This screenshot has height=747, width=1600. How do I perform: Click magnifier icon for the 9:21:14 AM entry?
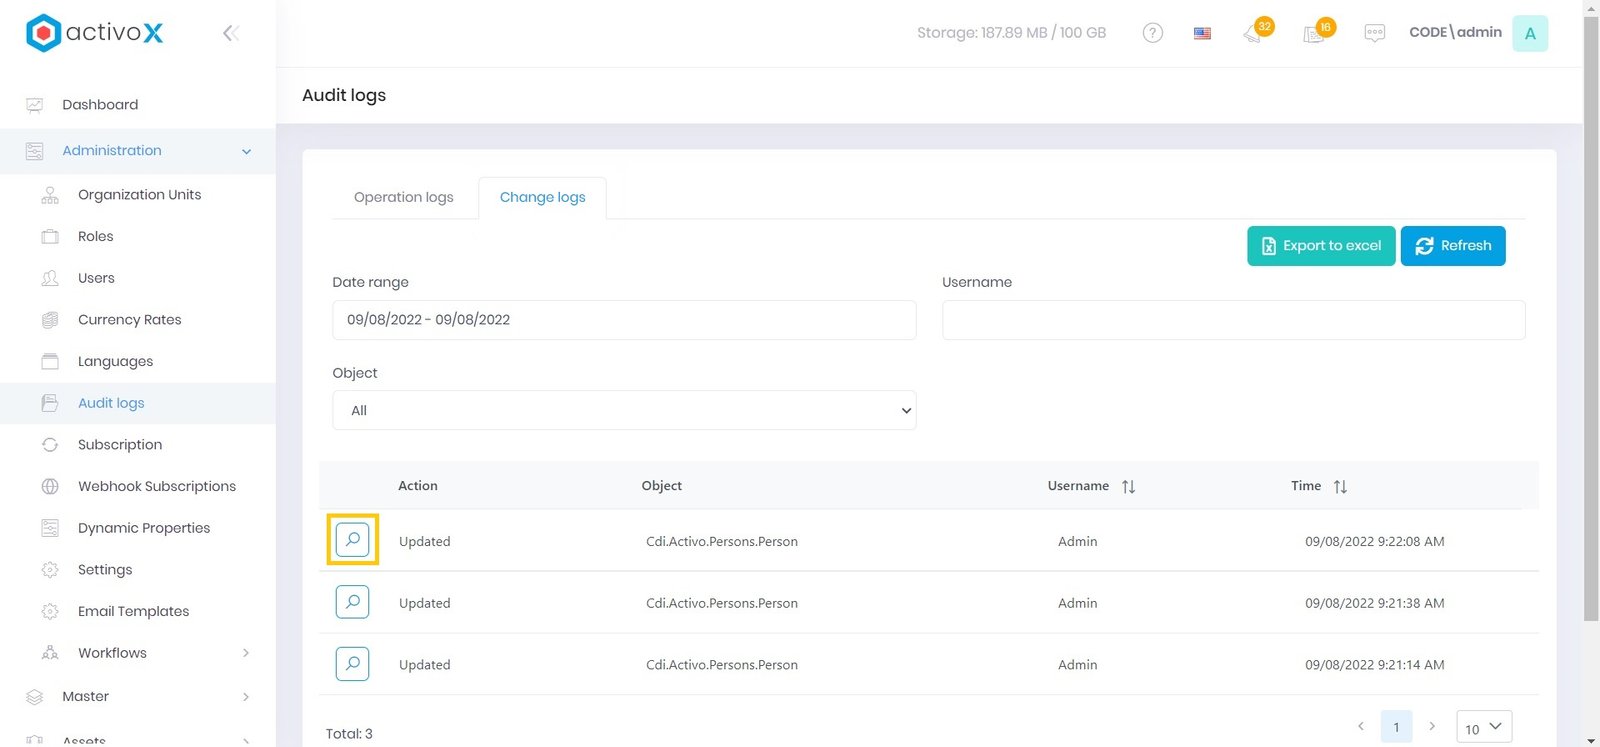[x=352, y=664]
